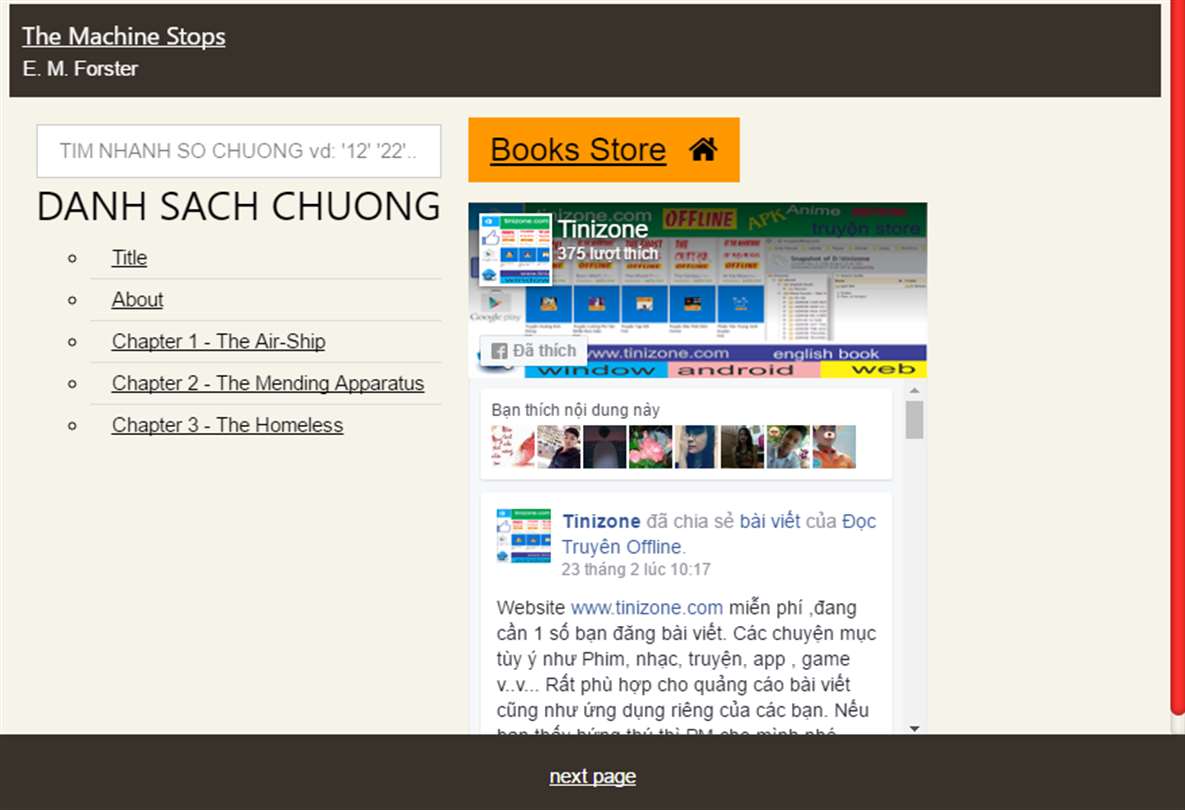This screenshot has height=810, width=1185.
Task: Click the first fan profile thumbnail
Action: tap(512, 447)
